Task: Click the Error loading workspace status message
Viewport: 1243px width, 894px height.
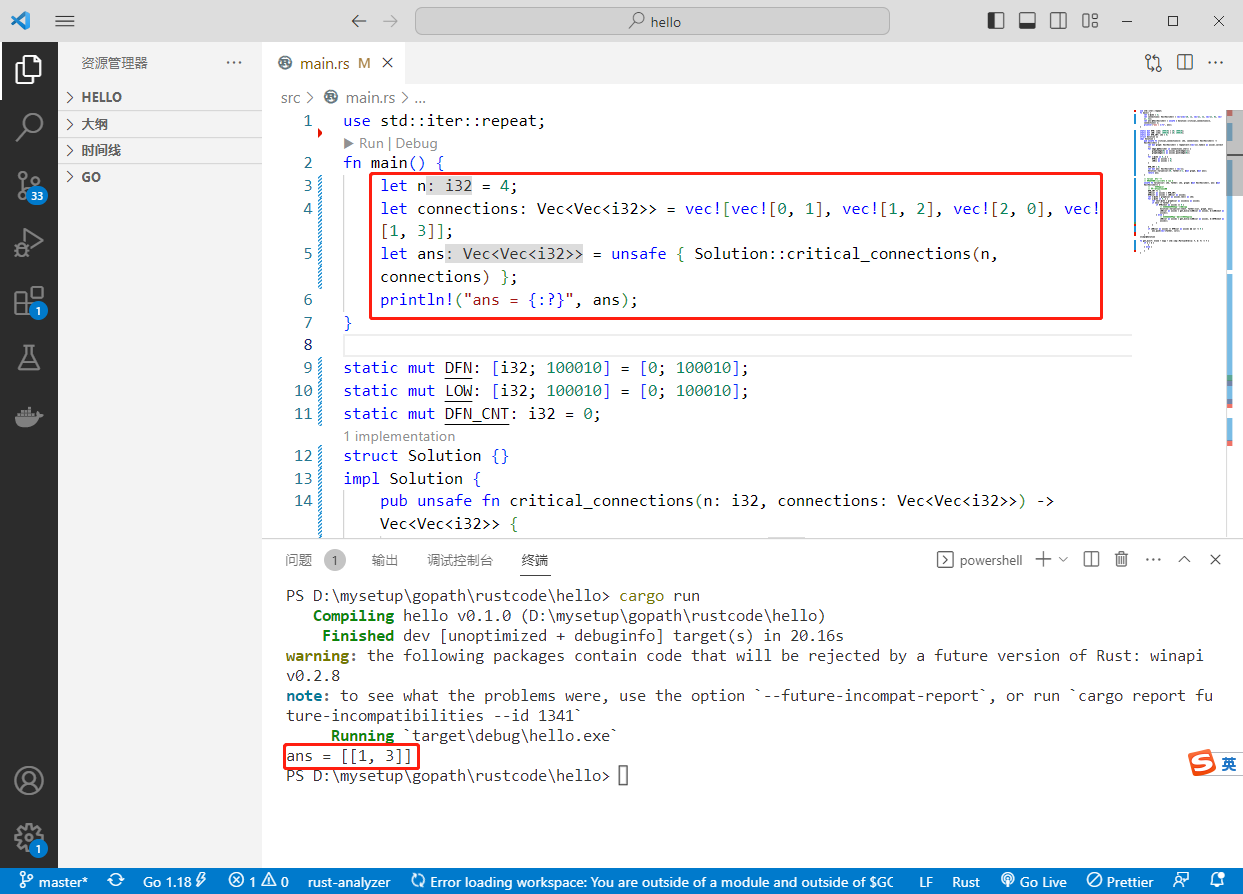Action: pyautogui.click(x=652, y=882)
